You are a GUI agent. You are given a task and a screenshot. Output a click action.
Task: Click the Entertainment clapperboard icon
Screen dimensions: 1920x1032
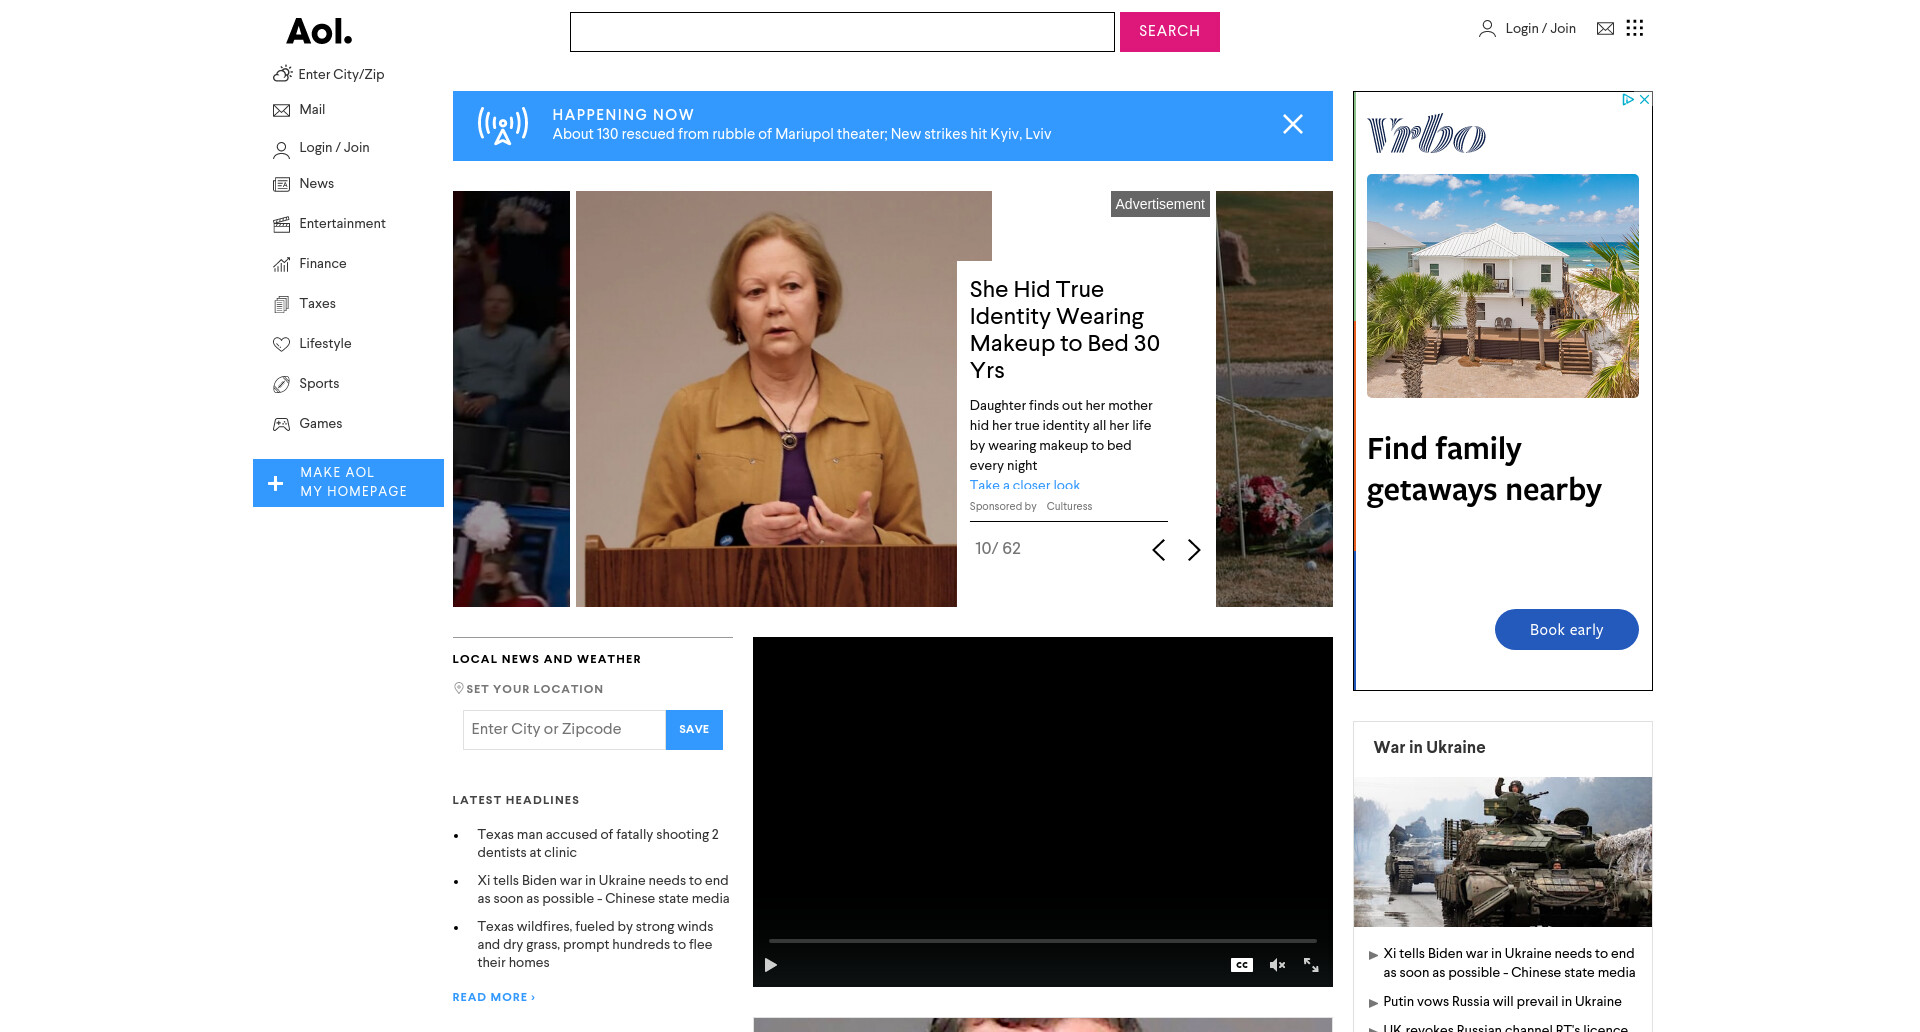282,224
